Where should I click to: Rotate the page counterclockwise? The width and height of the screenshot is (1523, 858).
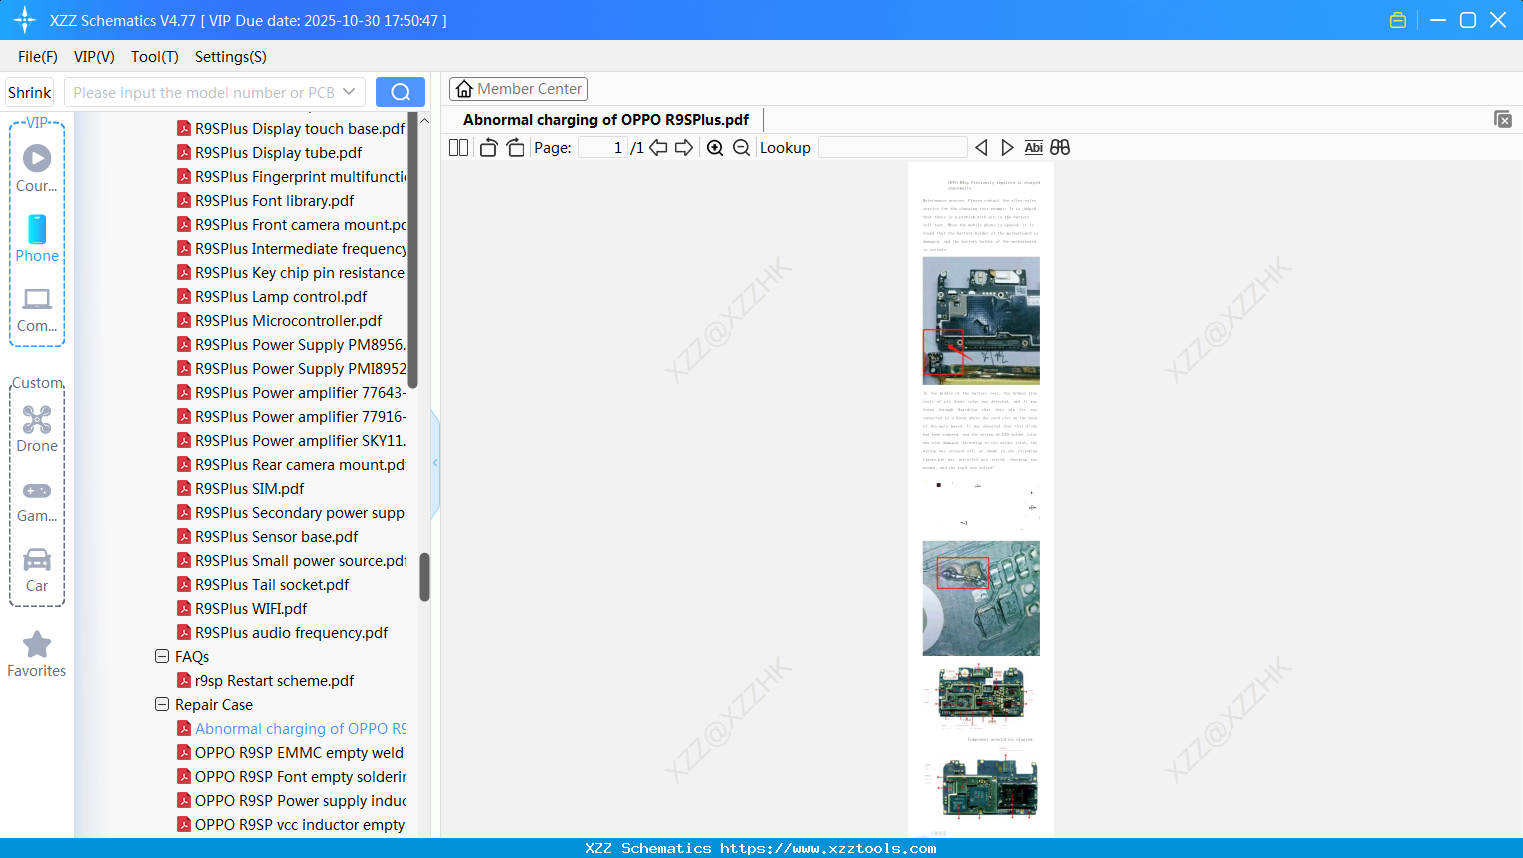tap(488, 148)
